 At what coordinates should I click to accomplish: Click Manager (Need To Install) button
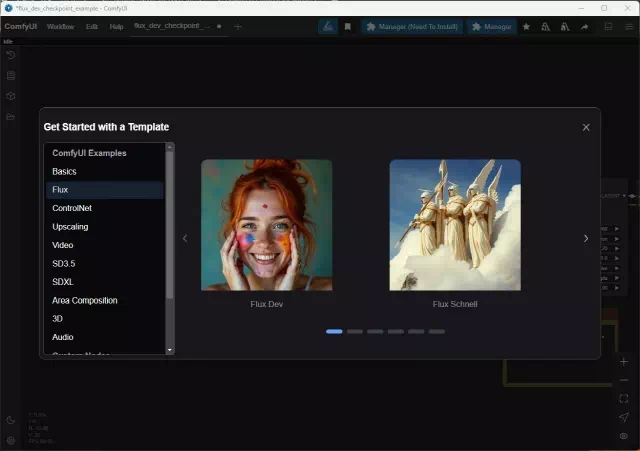[x=411, y=26]
